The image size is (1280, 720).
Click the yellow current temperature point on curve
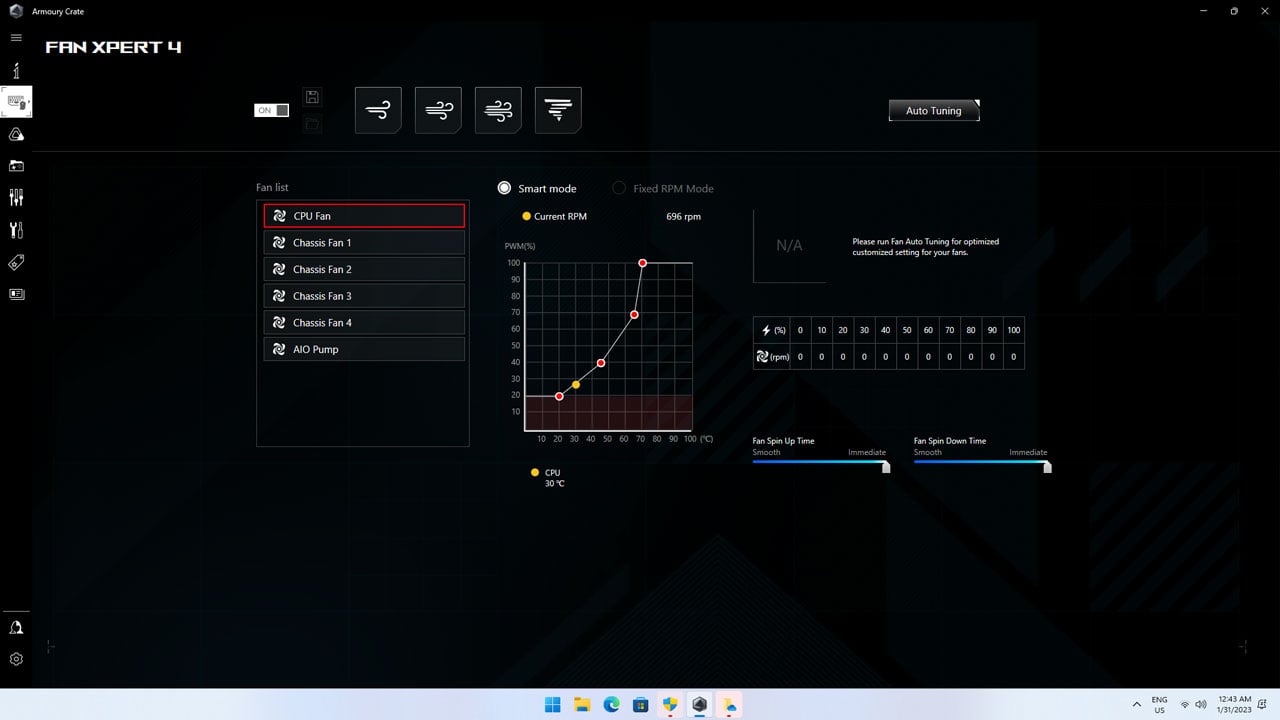(x=576, y=384)
